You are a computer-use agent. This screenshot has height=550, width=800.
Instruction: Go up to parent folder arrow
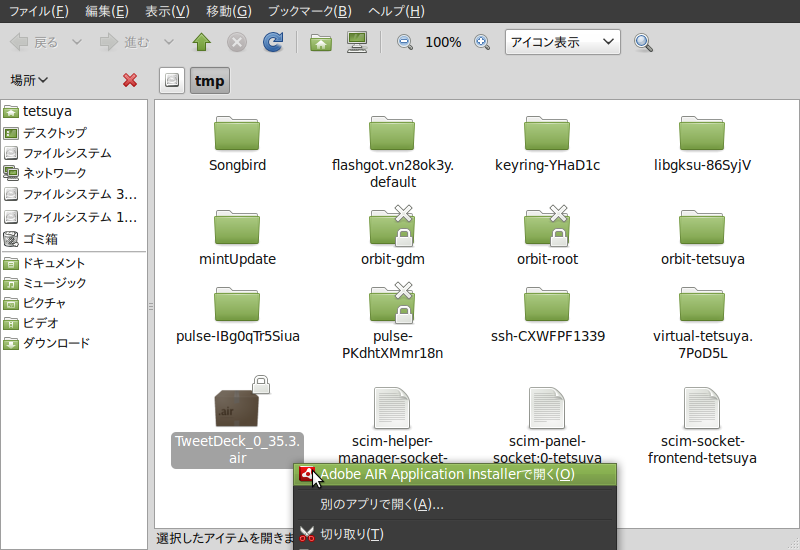tap(202, 42)
